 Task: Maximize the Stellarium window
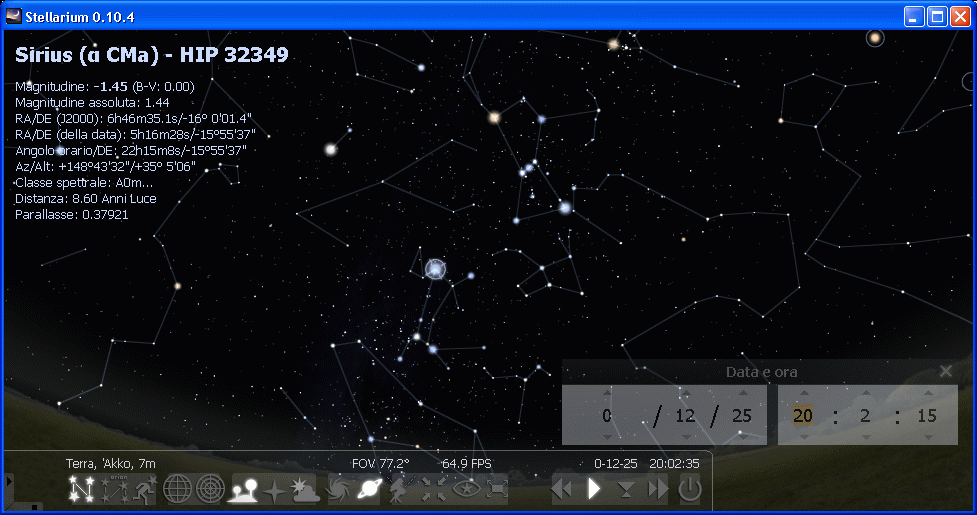937,16
